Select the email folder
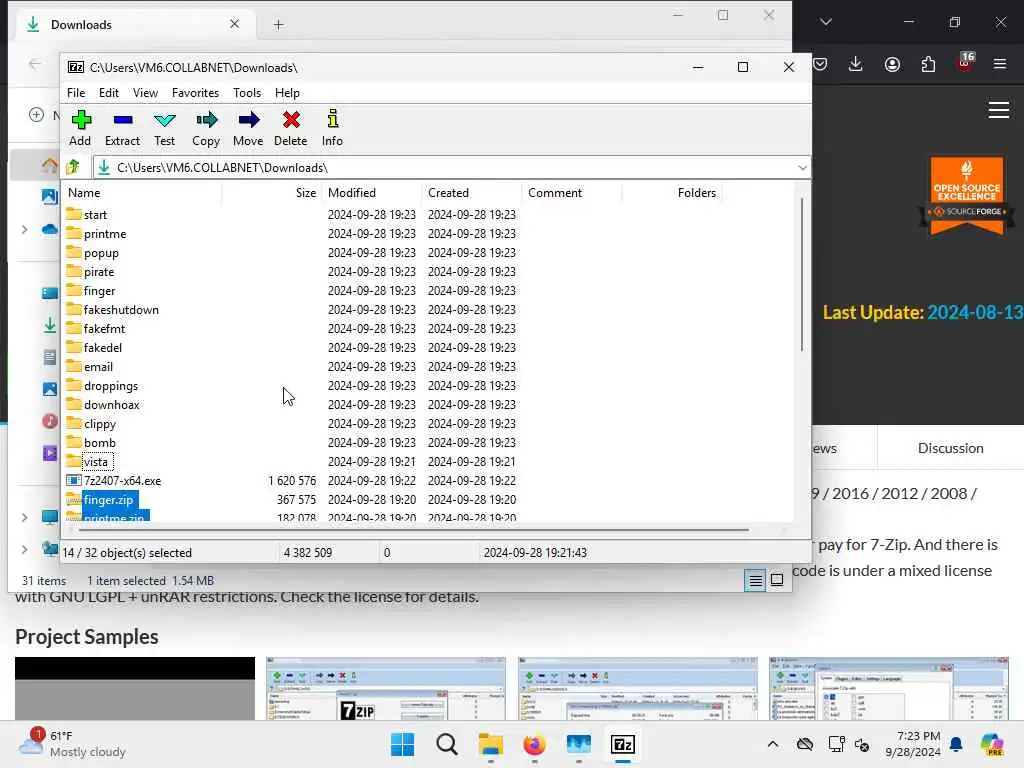Viewport: 1024px width, 768px height. (98, 366)
